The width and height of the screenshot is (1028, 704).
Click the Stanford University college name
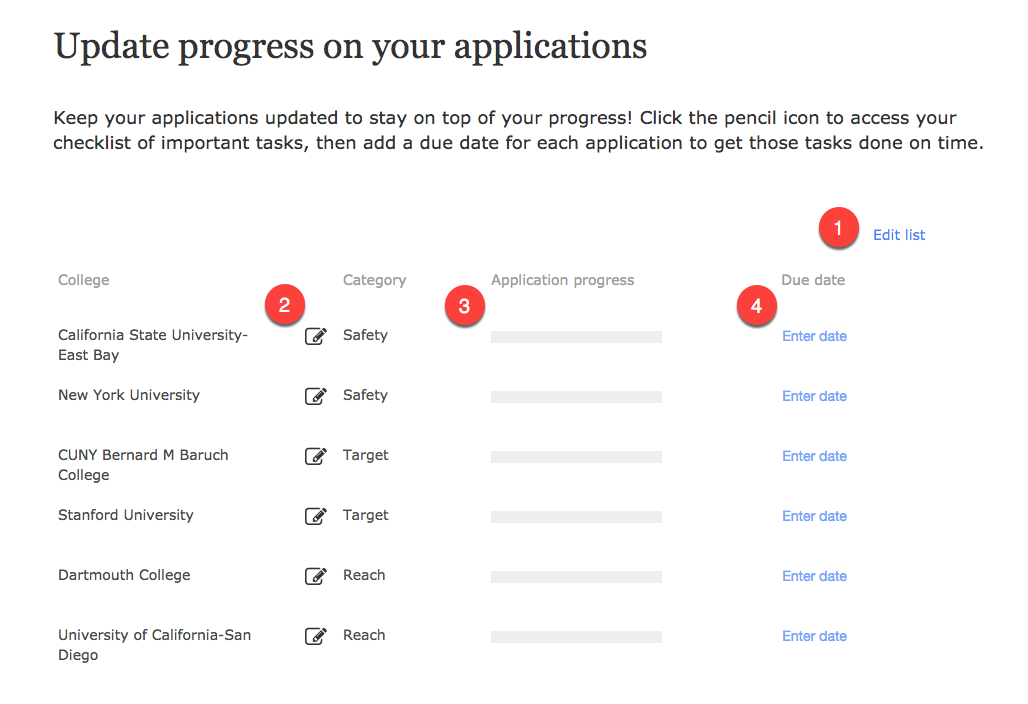pyautogui.click(x=126, y=515)
